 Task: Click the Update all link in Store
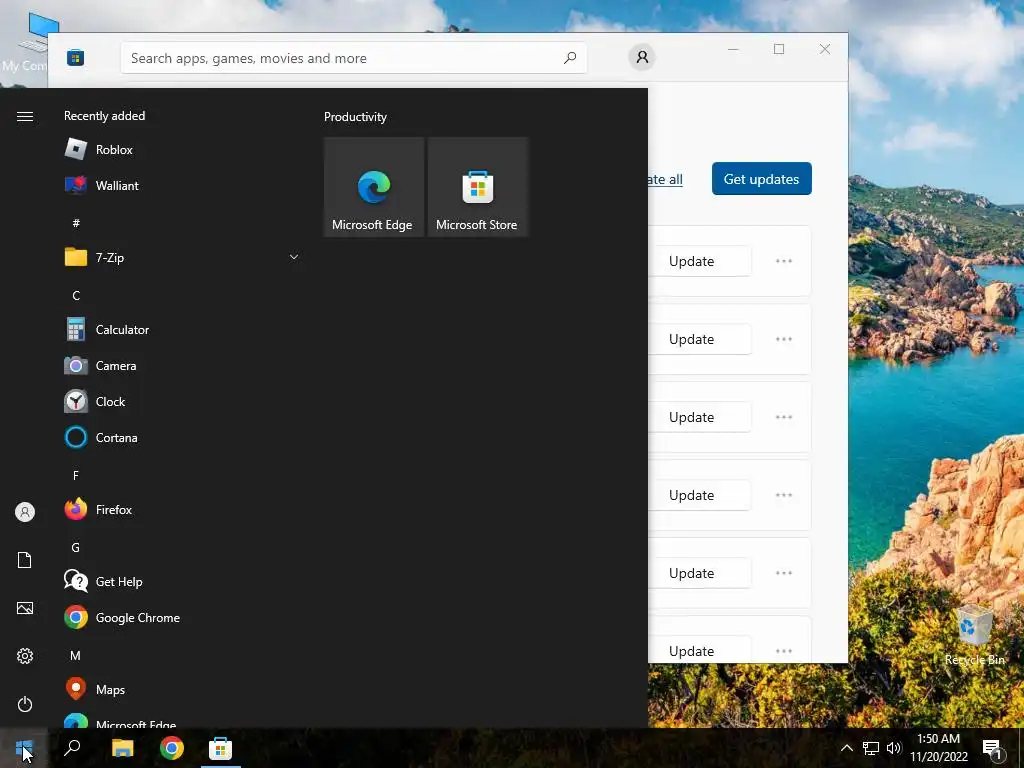point(665,179)
